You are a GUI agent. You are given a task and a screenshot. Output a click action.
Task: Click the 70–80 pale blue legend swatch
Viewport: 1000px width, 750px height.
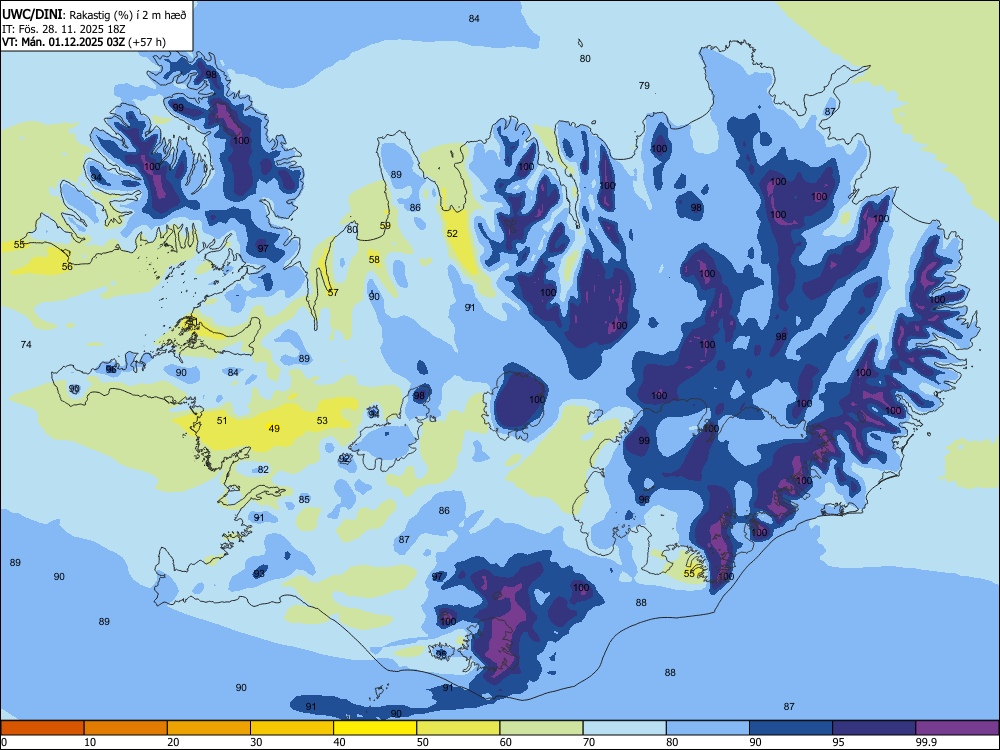click(624, 728)
